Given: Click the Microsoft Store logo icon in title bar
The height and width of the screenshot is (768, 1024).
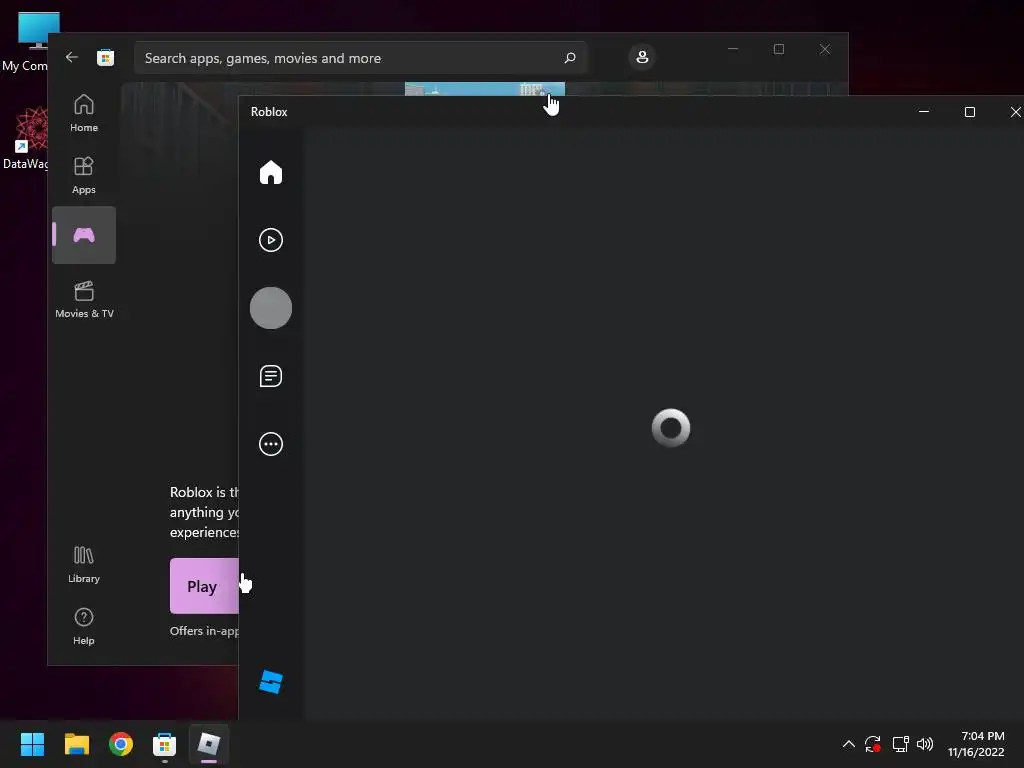Looking at the screenshot, I should [x=105, y=57].
